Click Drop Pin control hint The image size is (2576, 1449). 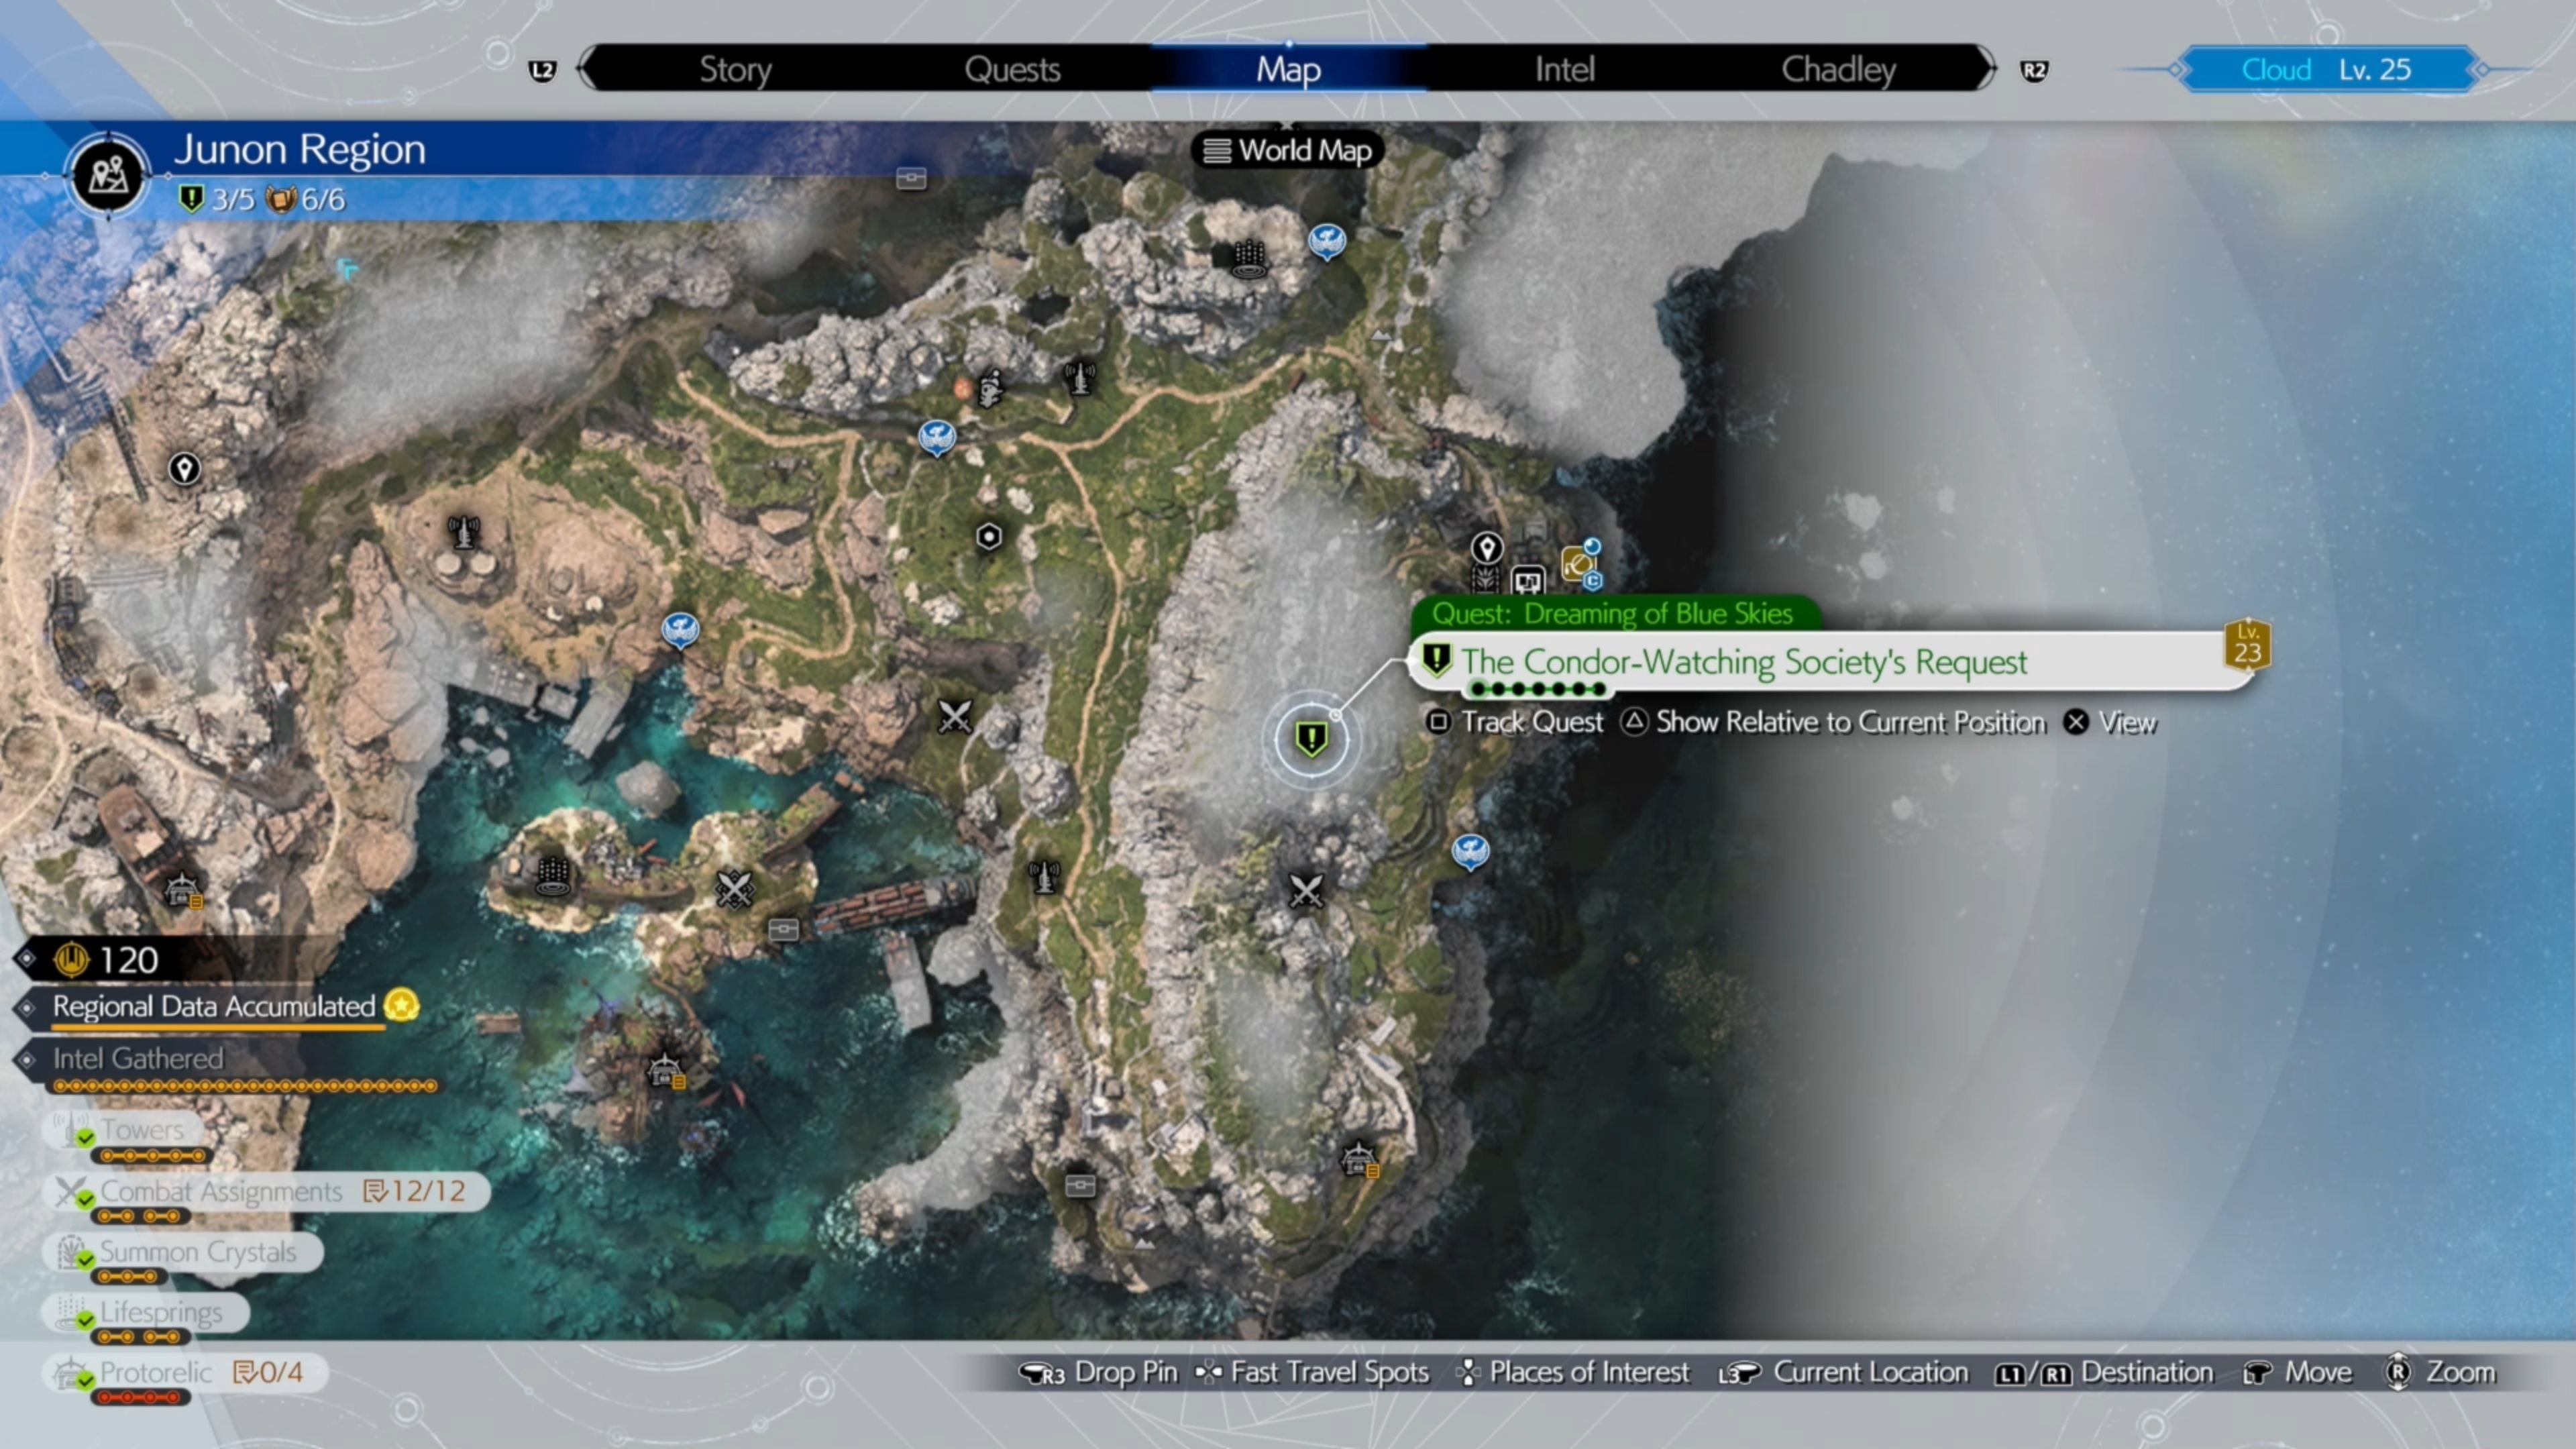(x=1098, y=1373)
